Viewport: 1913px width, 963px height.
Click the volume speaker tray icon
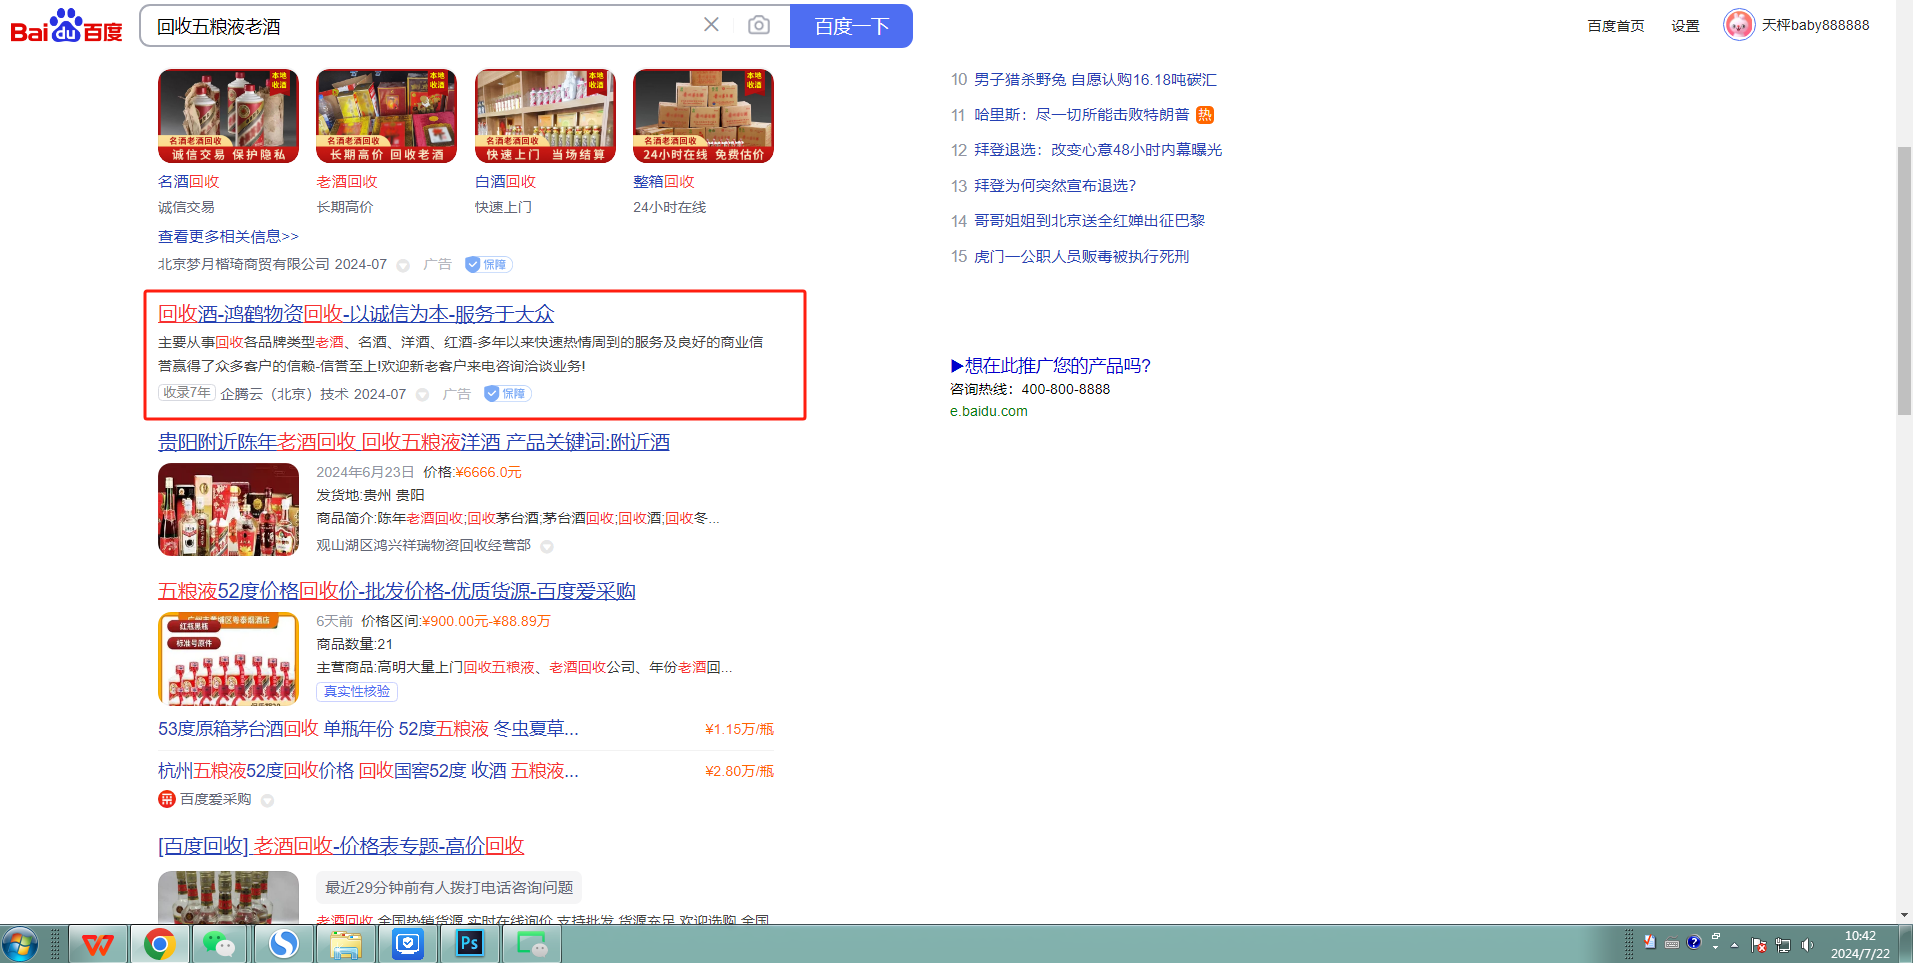pyautogui.click(x=1807, y=945)
